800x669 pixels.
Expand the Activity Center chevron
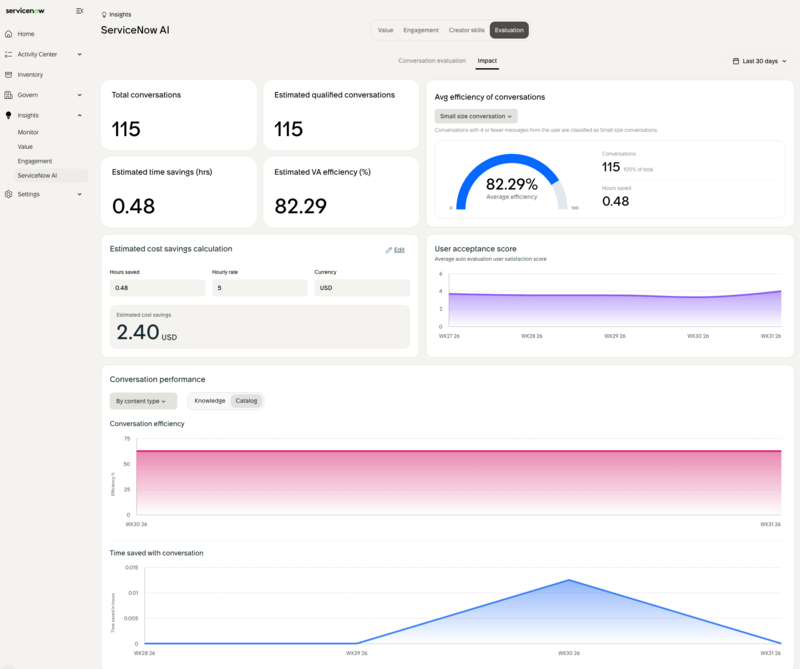[x=80, y=54]
